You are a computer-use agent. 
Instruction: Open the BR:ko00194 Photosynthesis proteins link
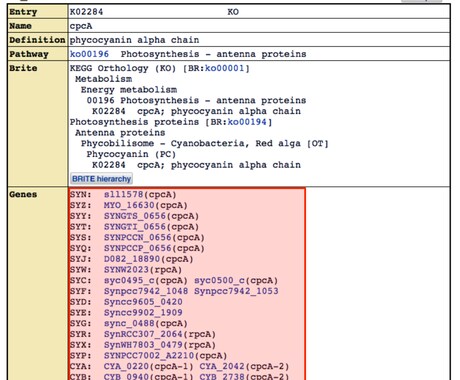pos(247,122)
